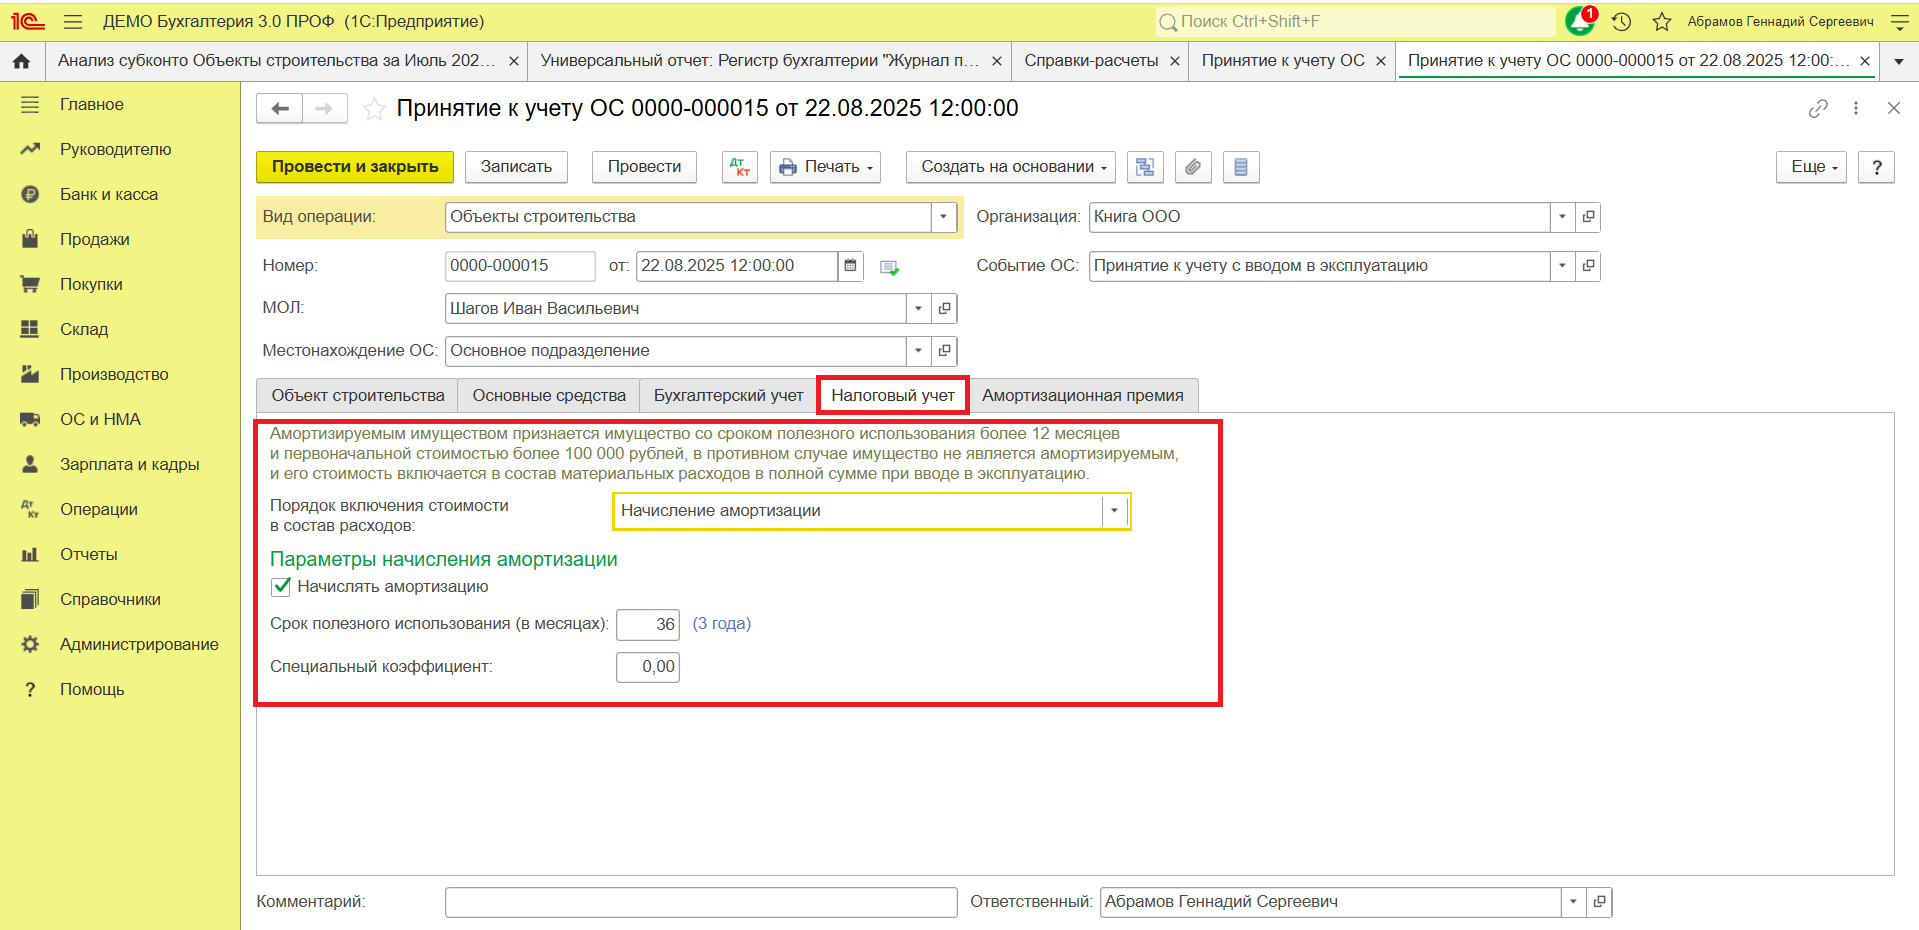Open the calendar date picker icon
This screenshot has height=930, width=1919.
click(x=850, y=266)
